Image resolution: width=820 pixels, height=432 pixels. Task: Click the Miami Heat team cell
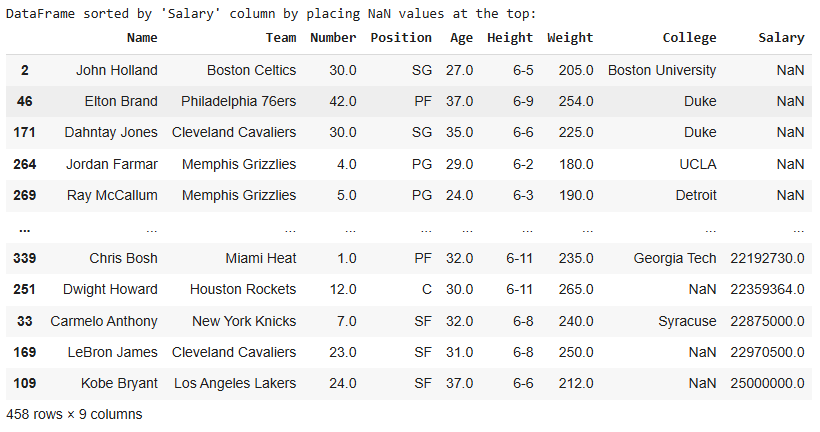pos(261,258)
